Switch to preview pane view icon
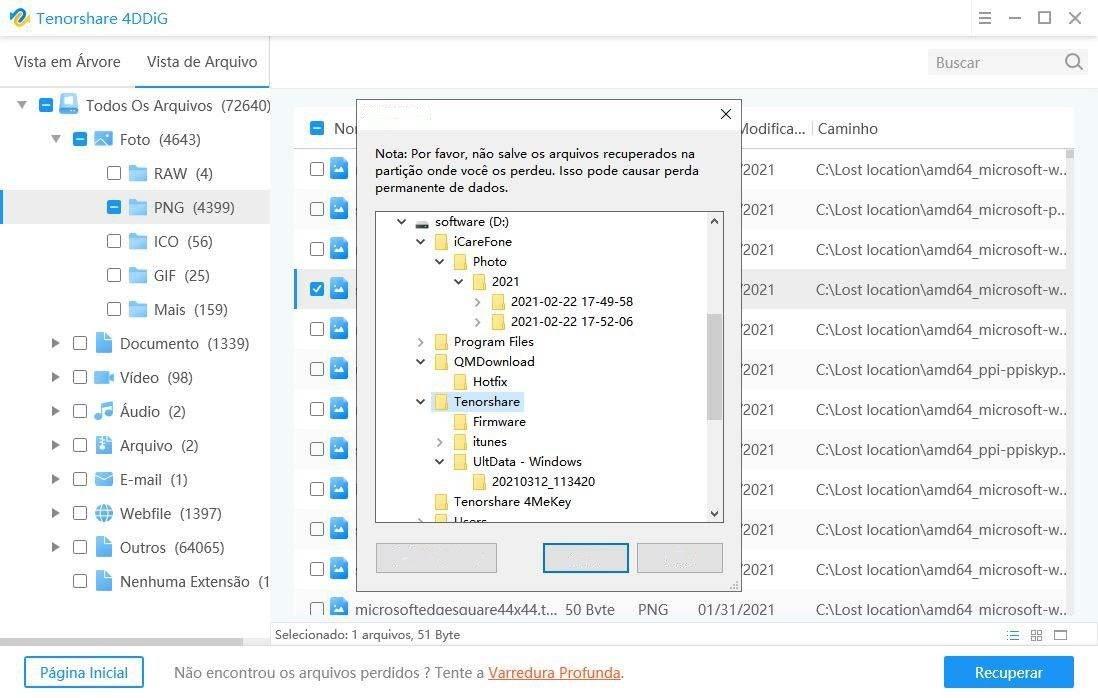Screen dimensions: 1098x698 point(1061,635)
